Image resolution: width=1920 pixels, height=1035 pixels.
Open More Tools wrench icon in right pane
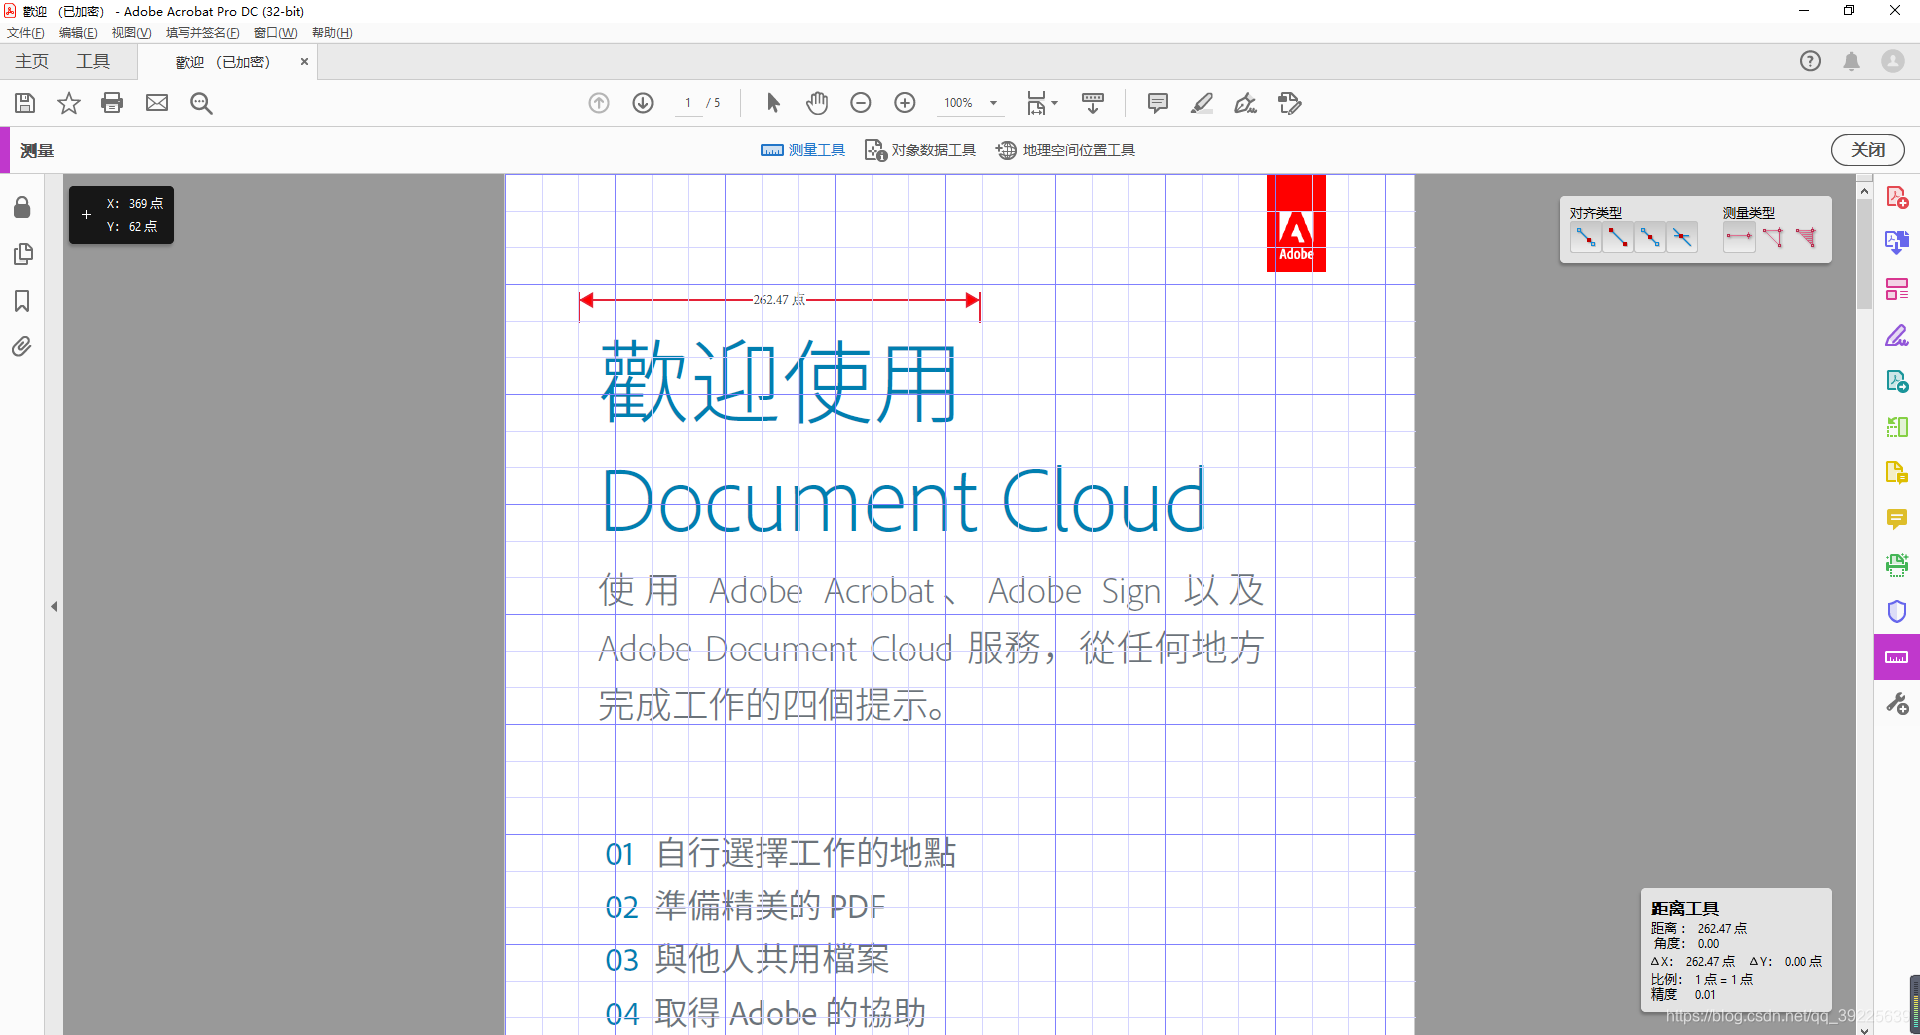pos(1897,703)
